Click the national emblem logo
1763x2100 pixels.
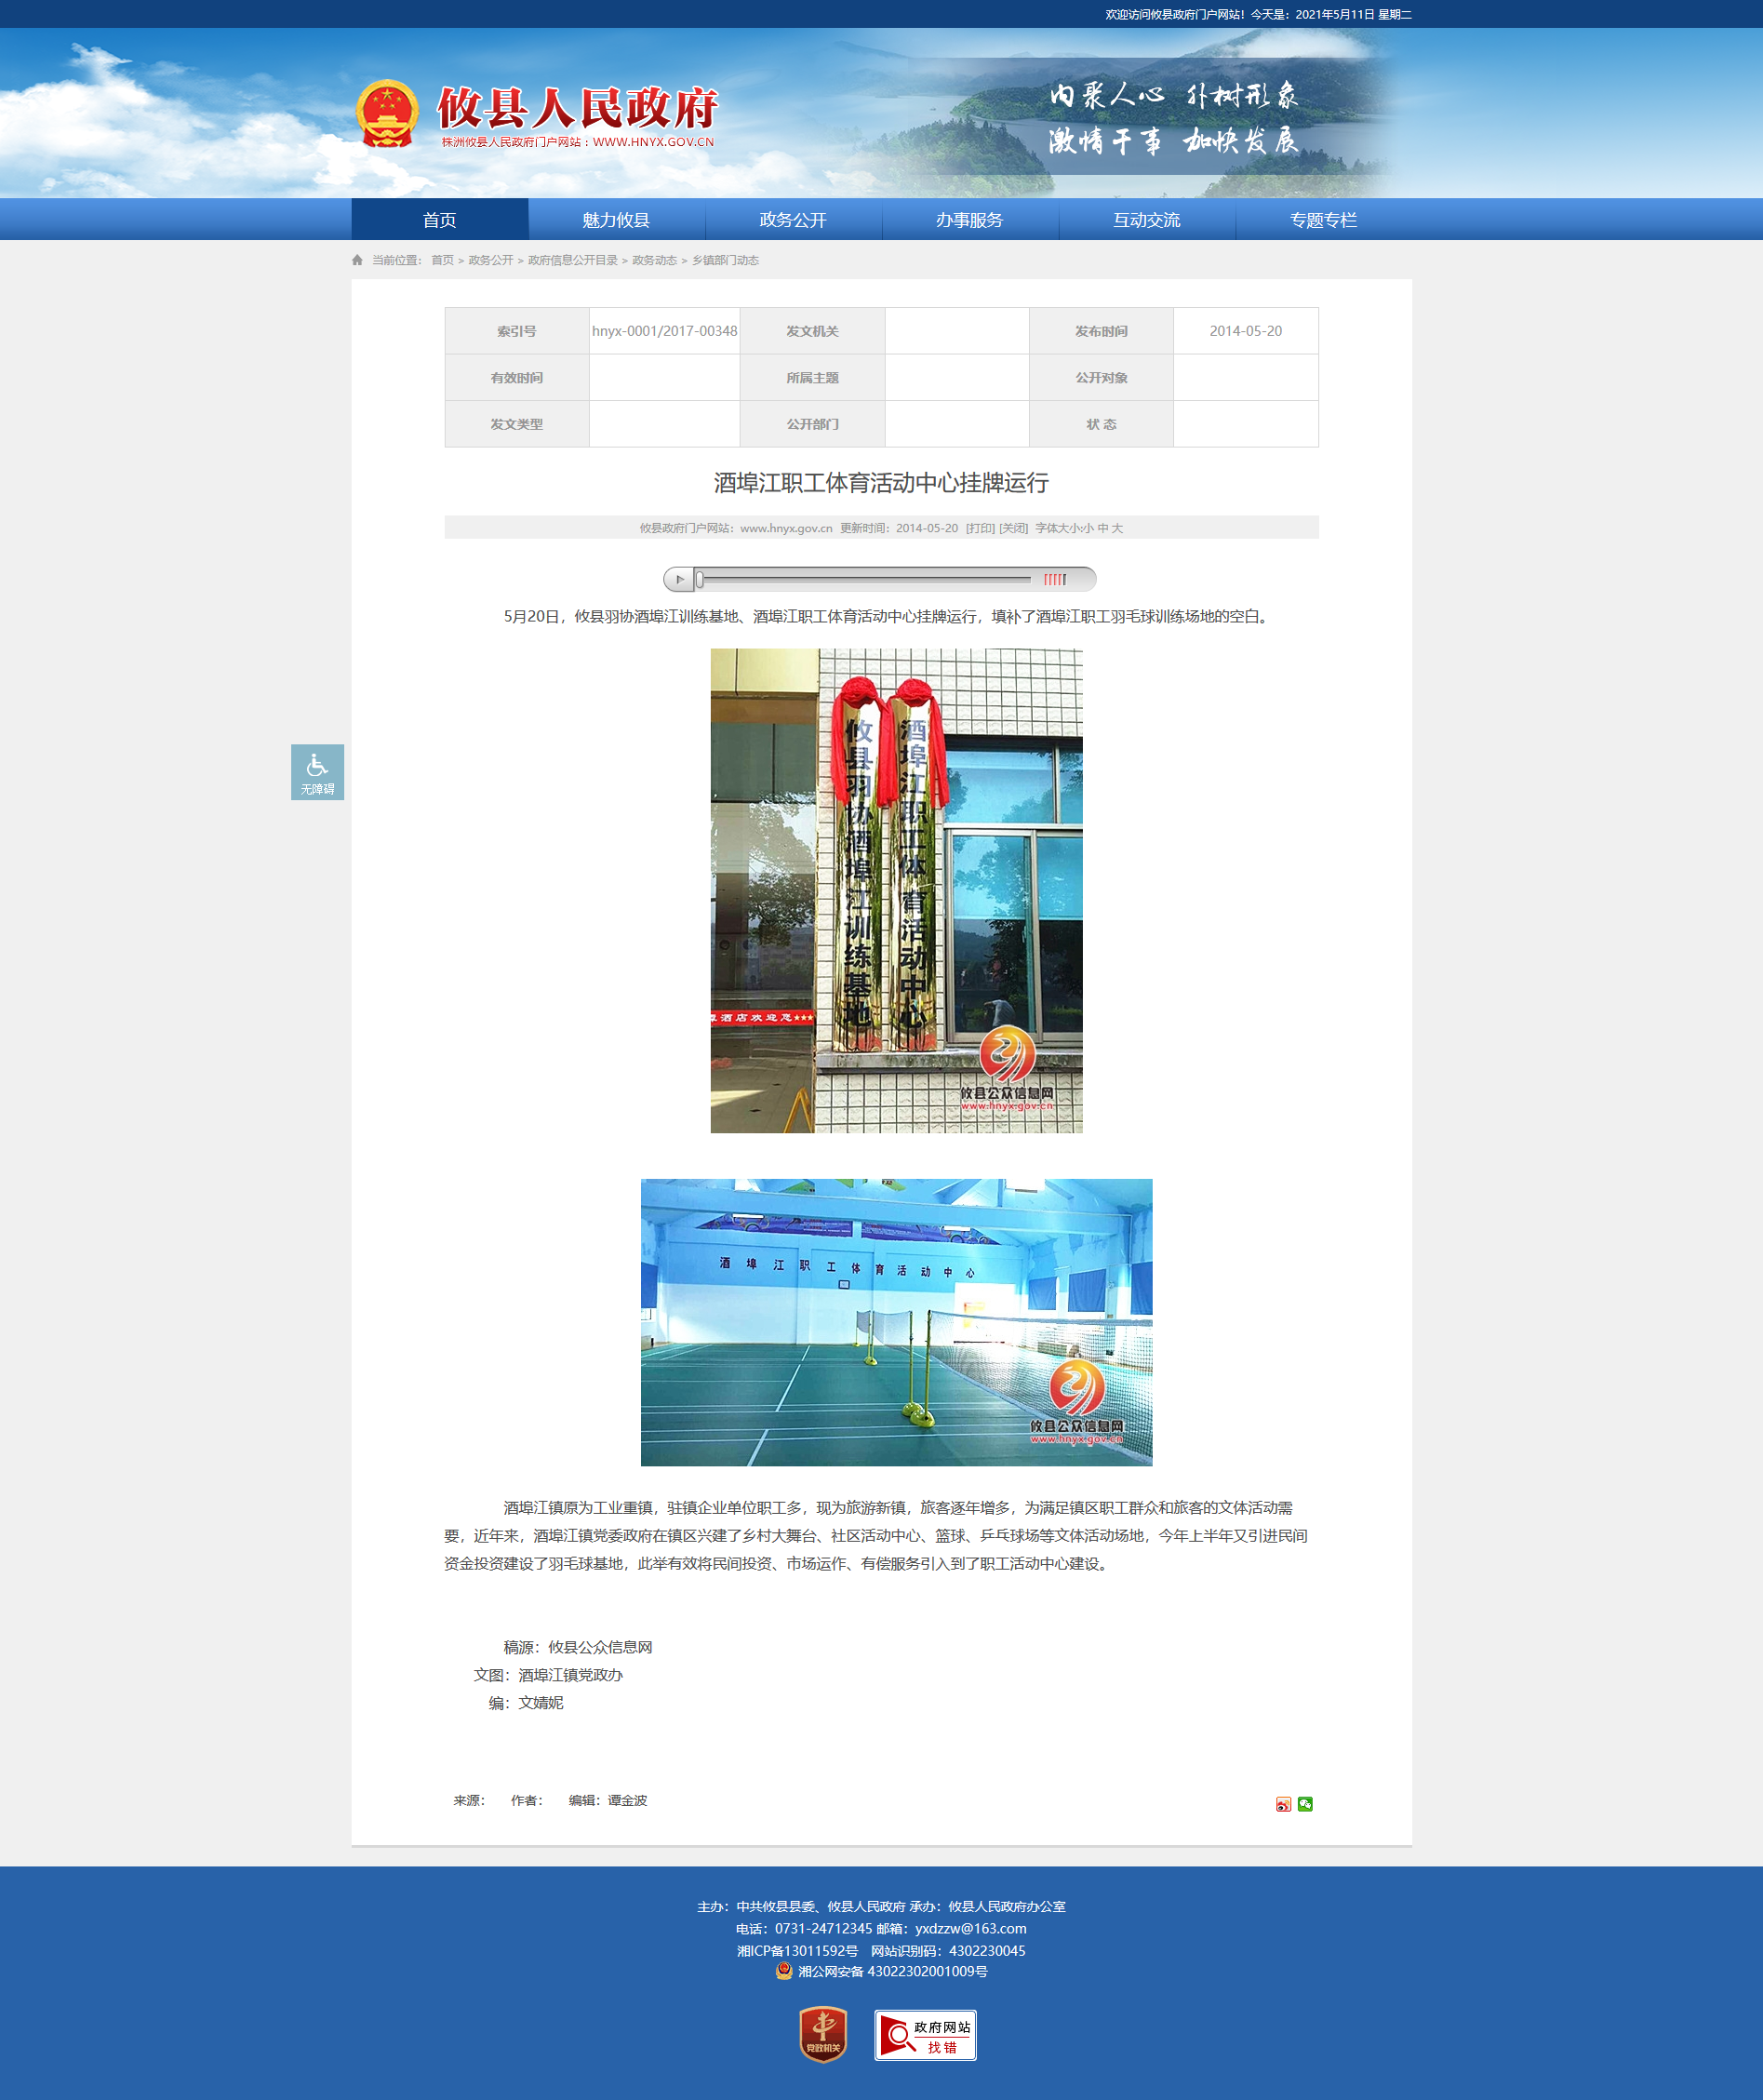coord(387,114)
